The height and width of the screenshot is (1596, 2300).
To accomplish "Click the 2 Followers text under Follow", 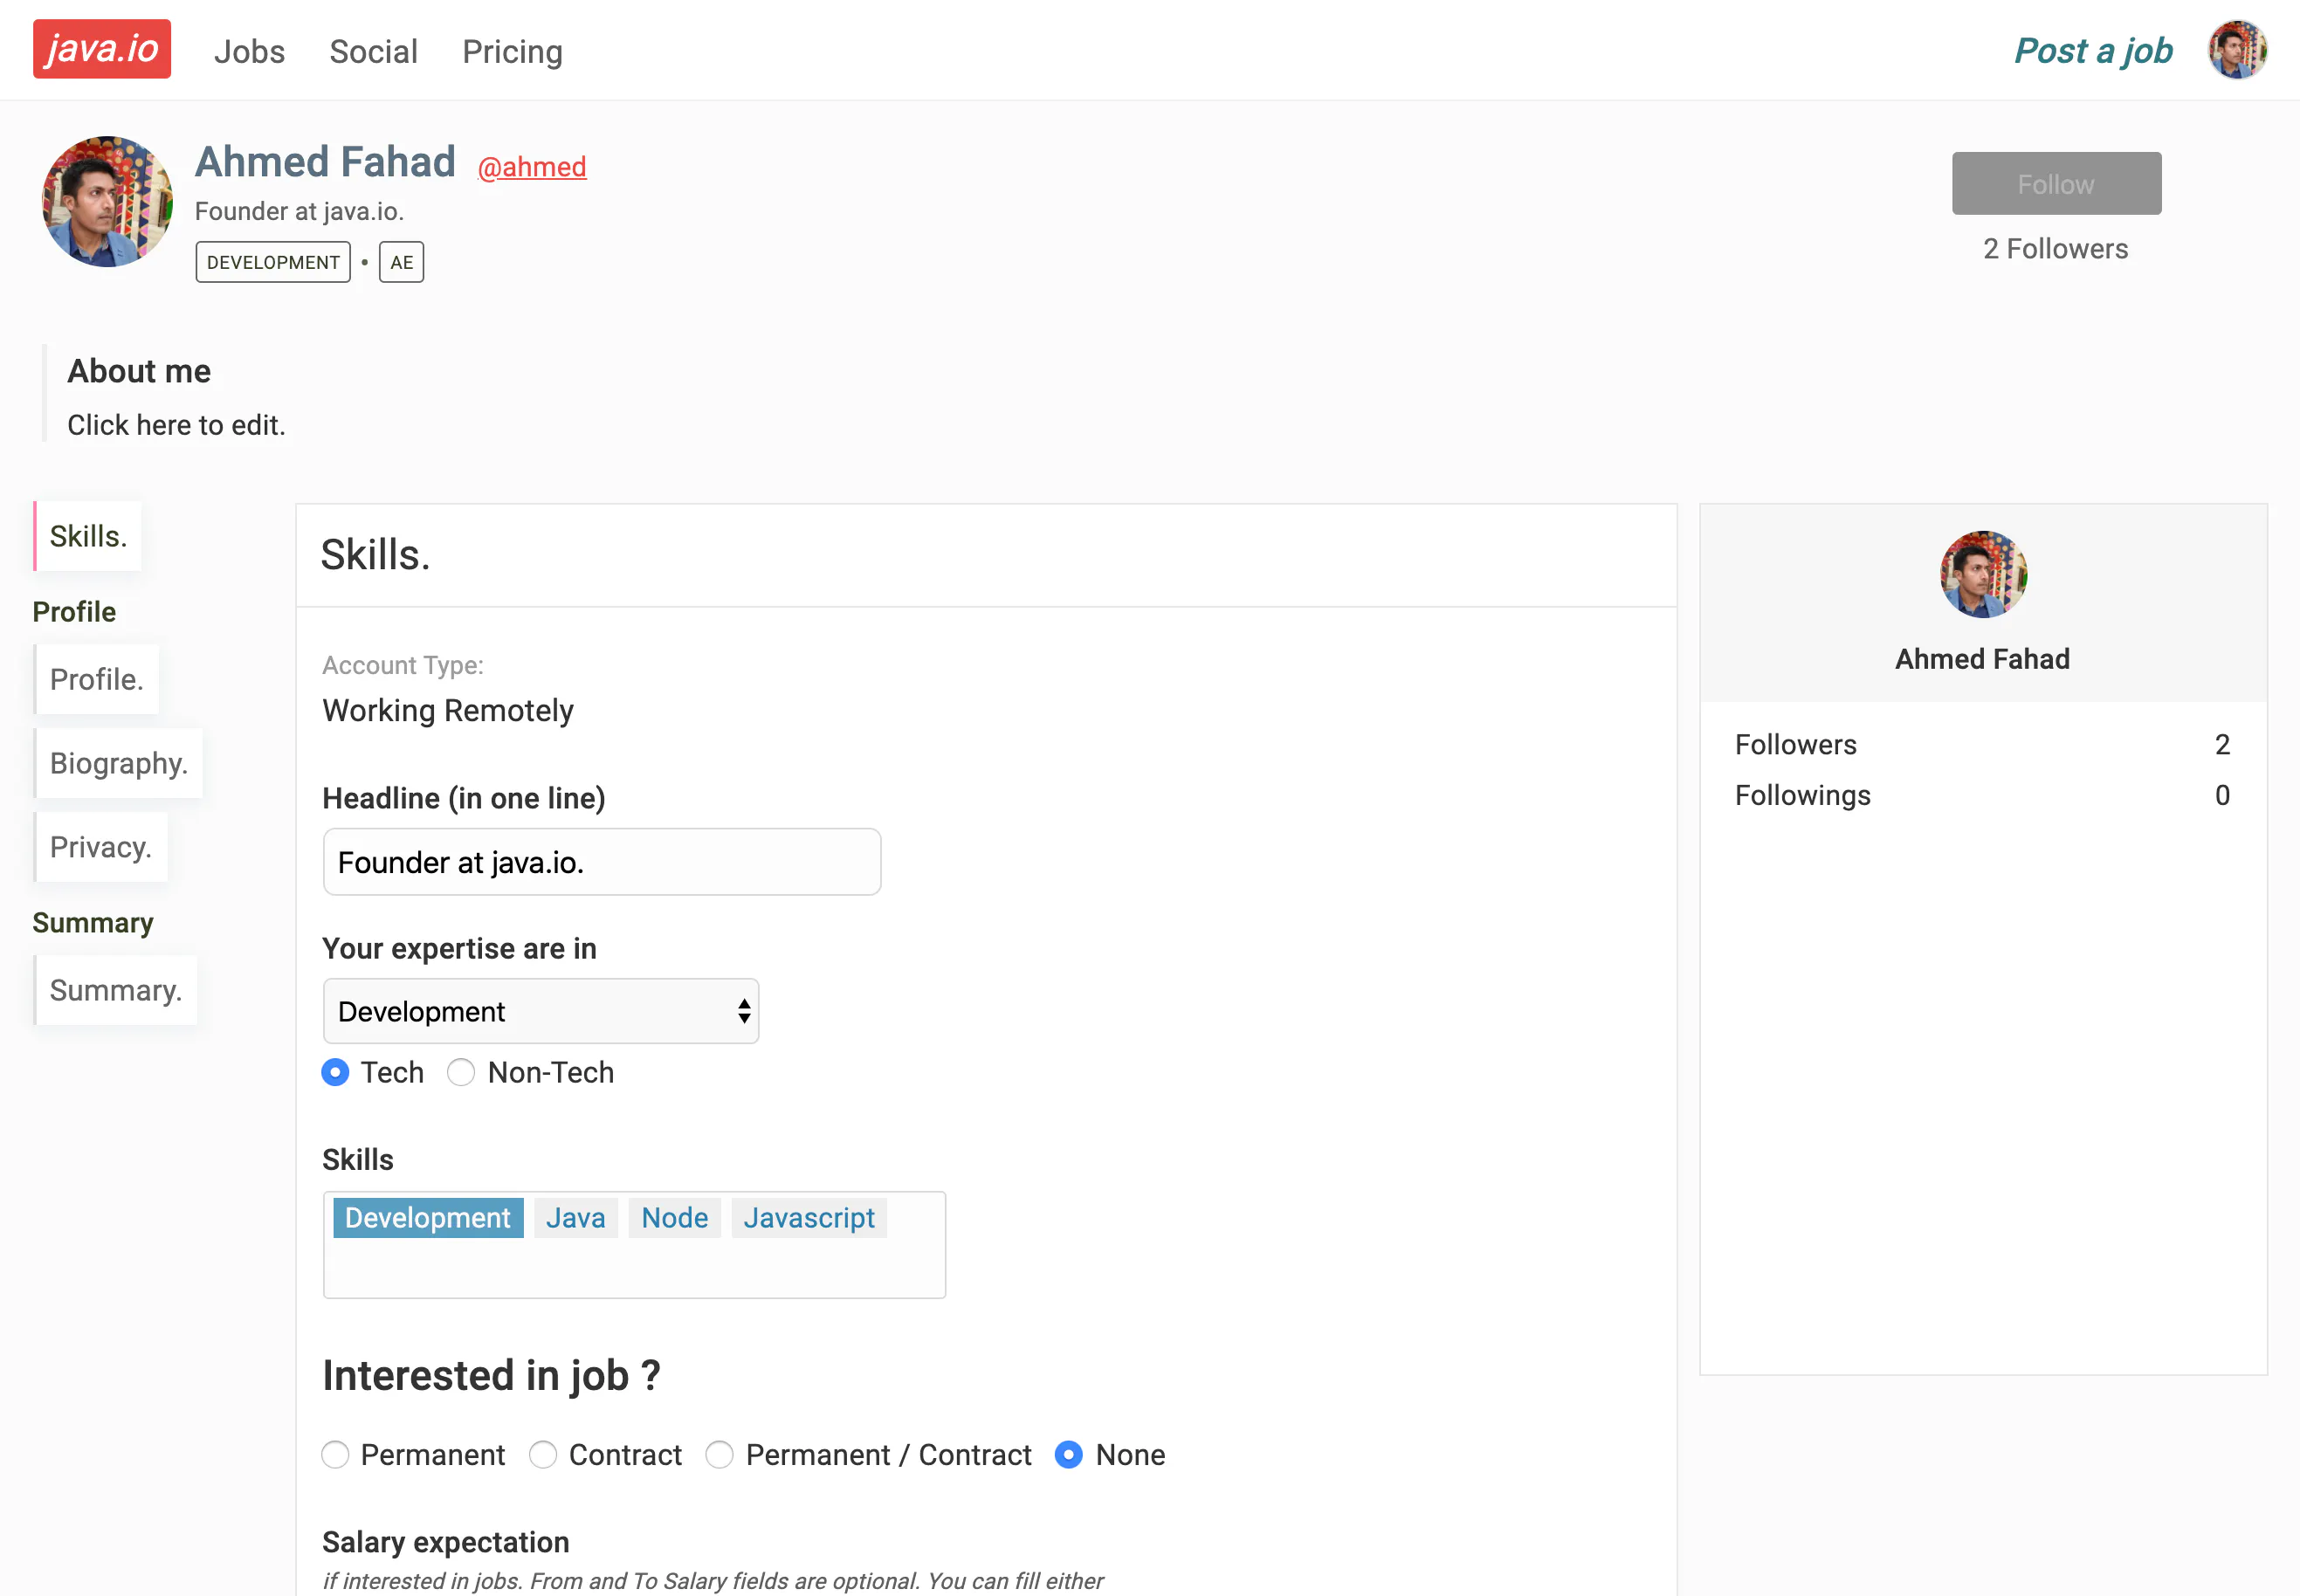I will [2055, 249].
